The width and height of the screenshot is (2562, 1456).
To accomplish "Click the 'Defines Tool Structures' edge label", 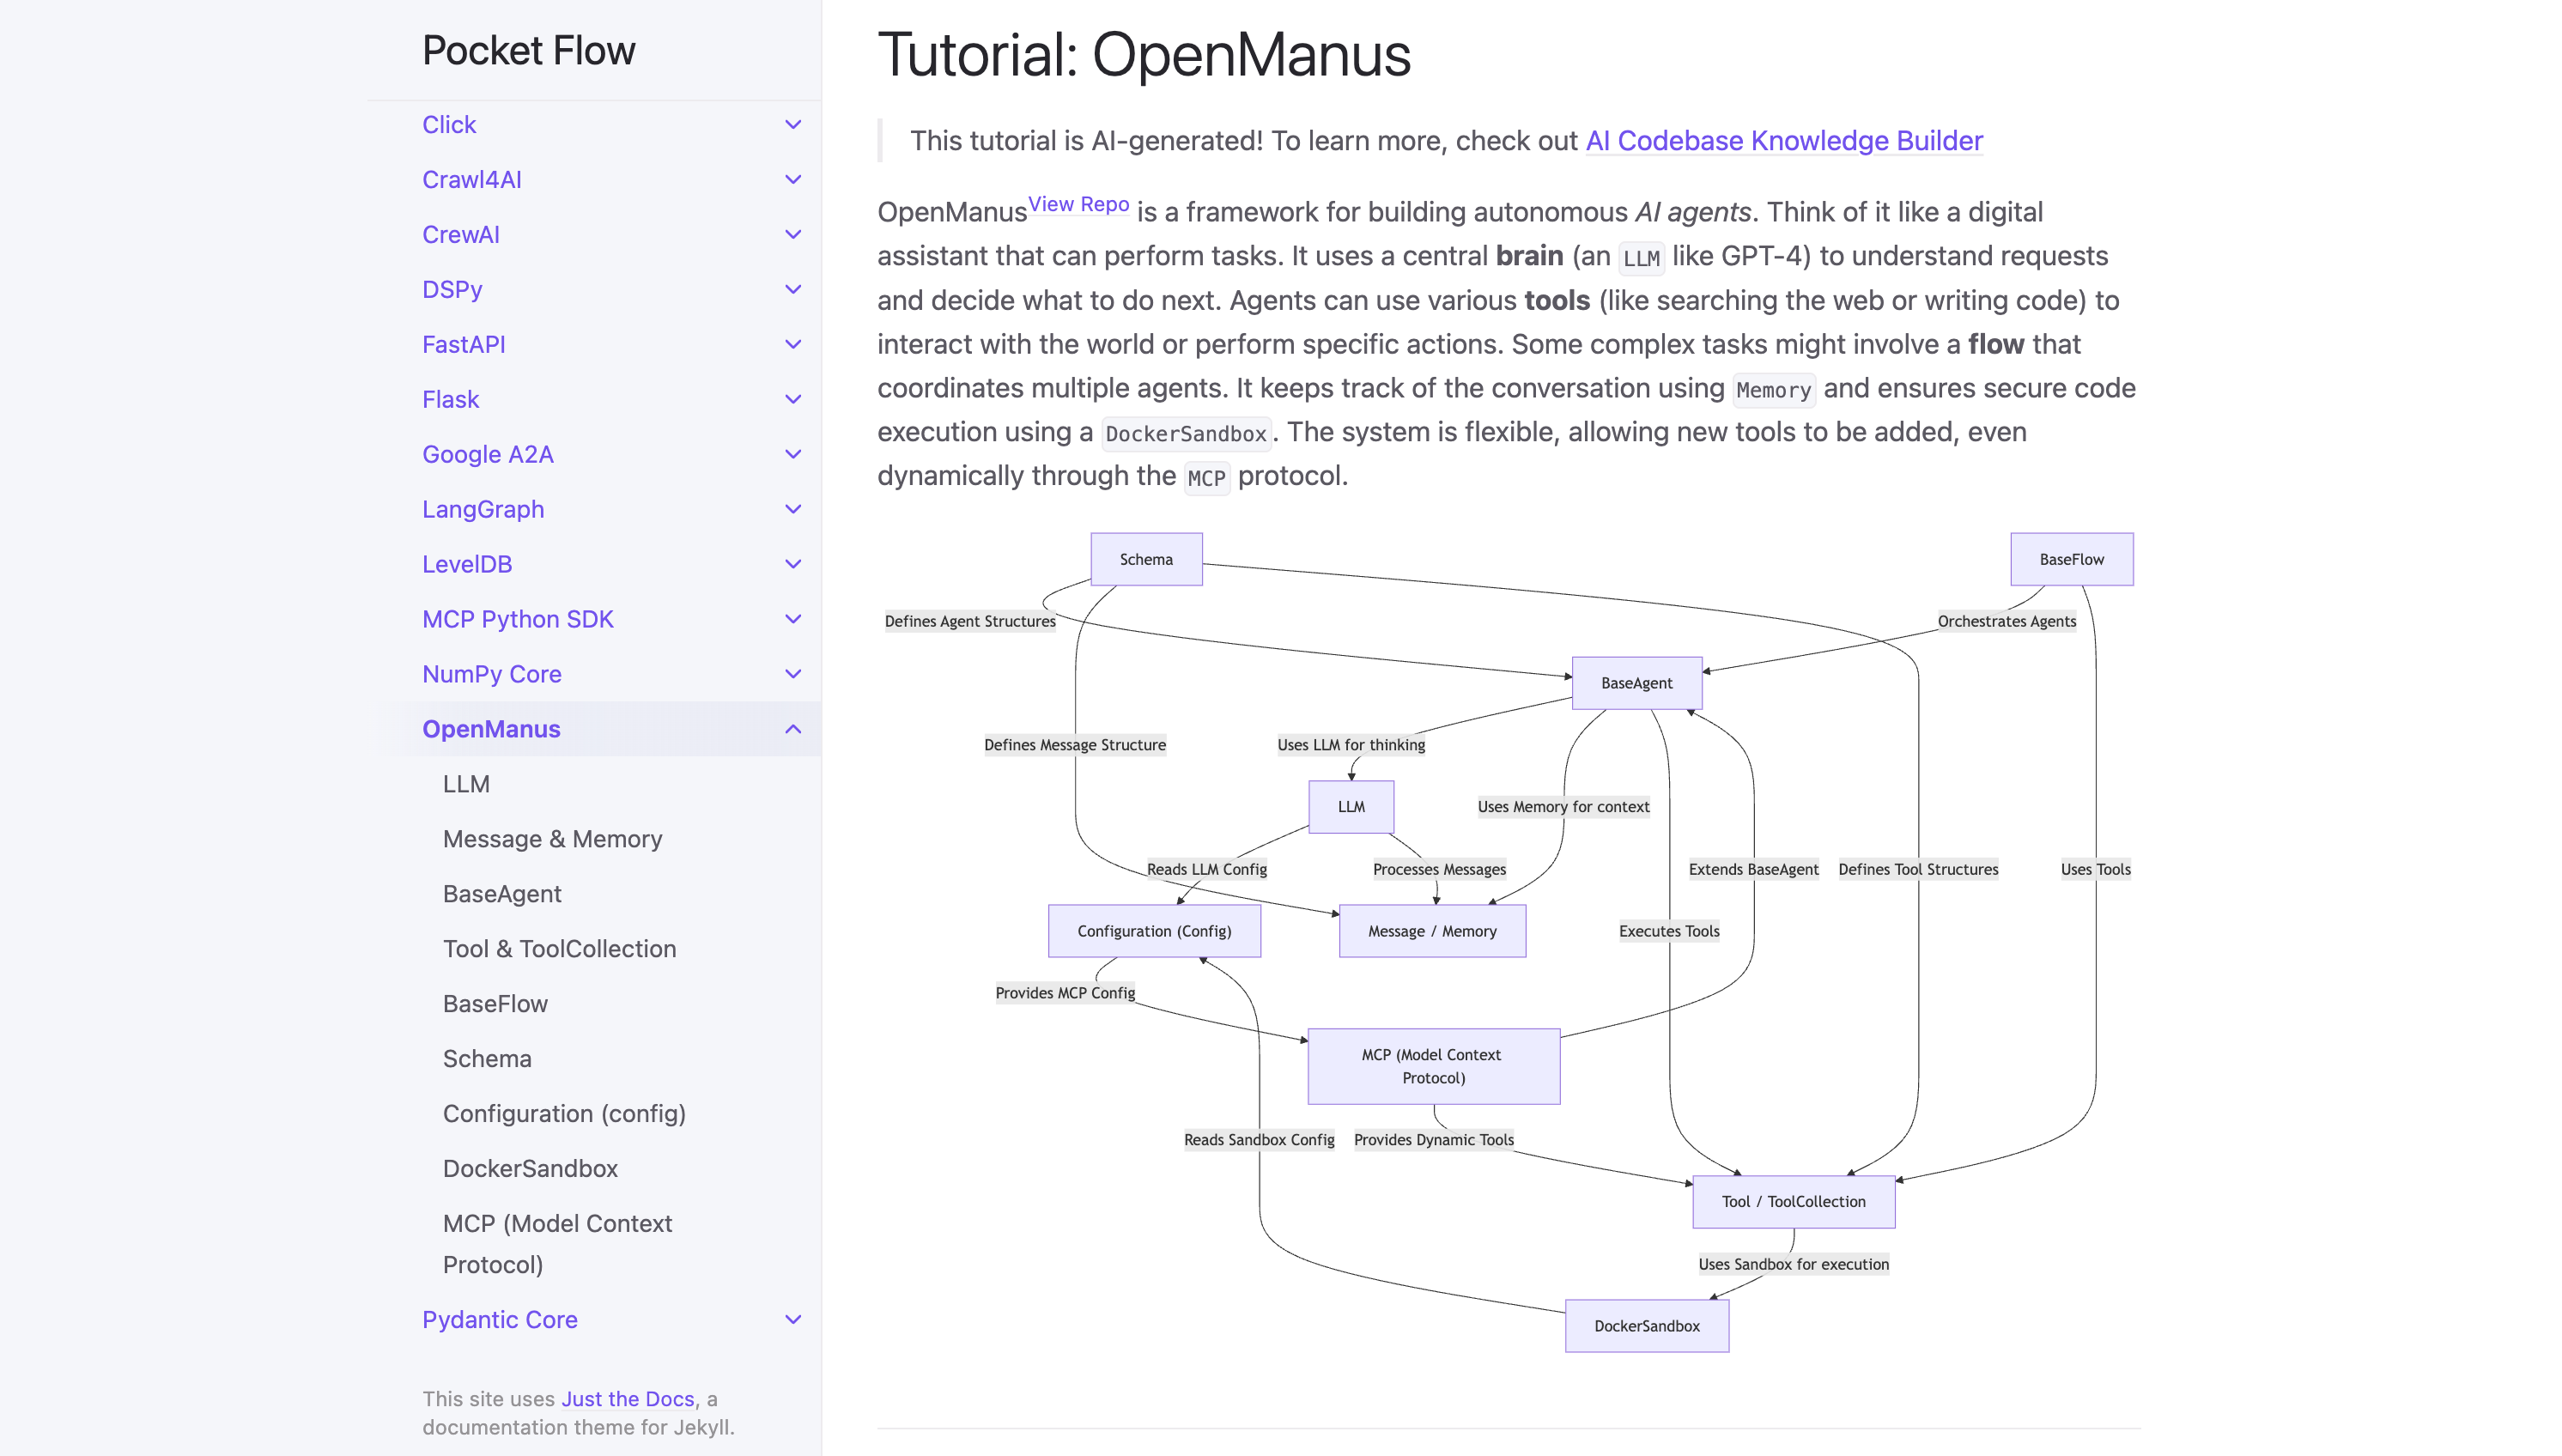I will (1918, 870).
